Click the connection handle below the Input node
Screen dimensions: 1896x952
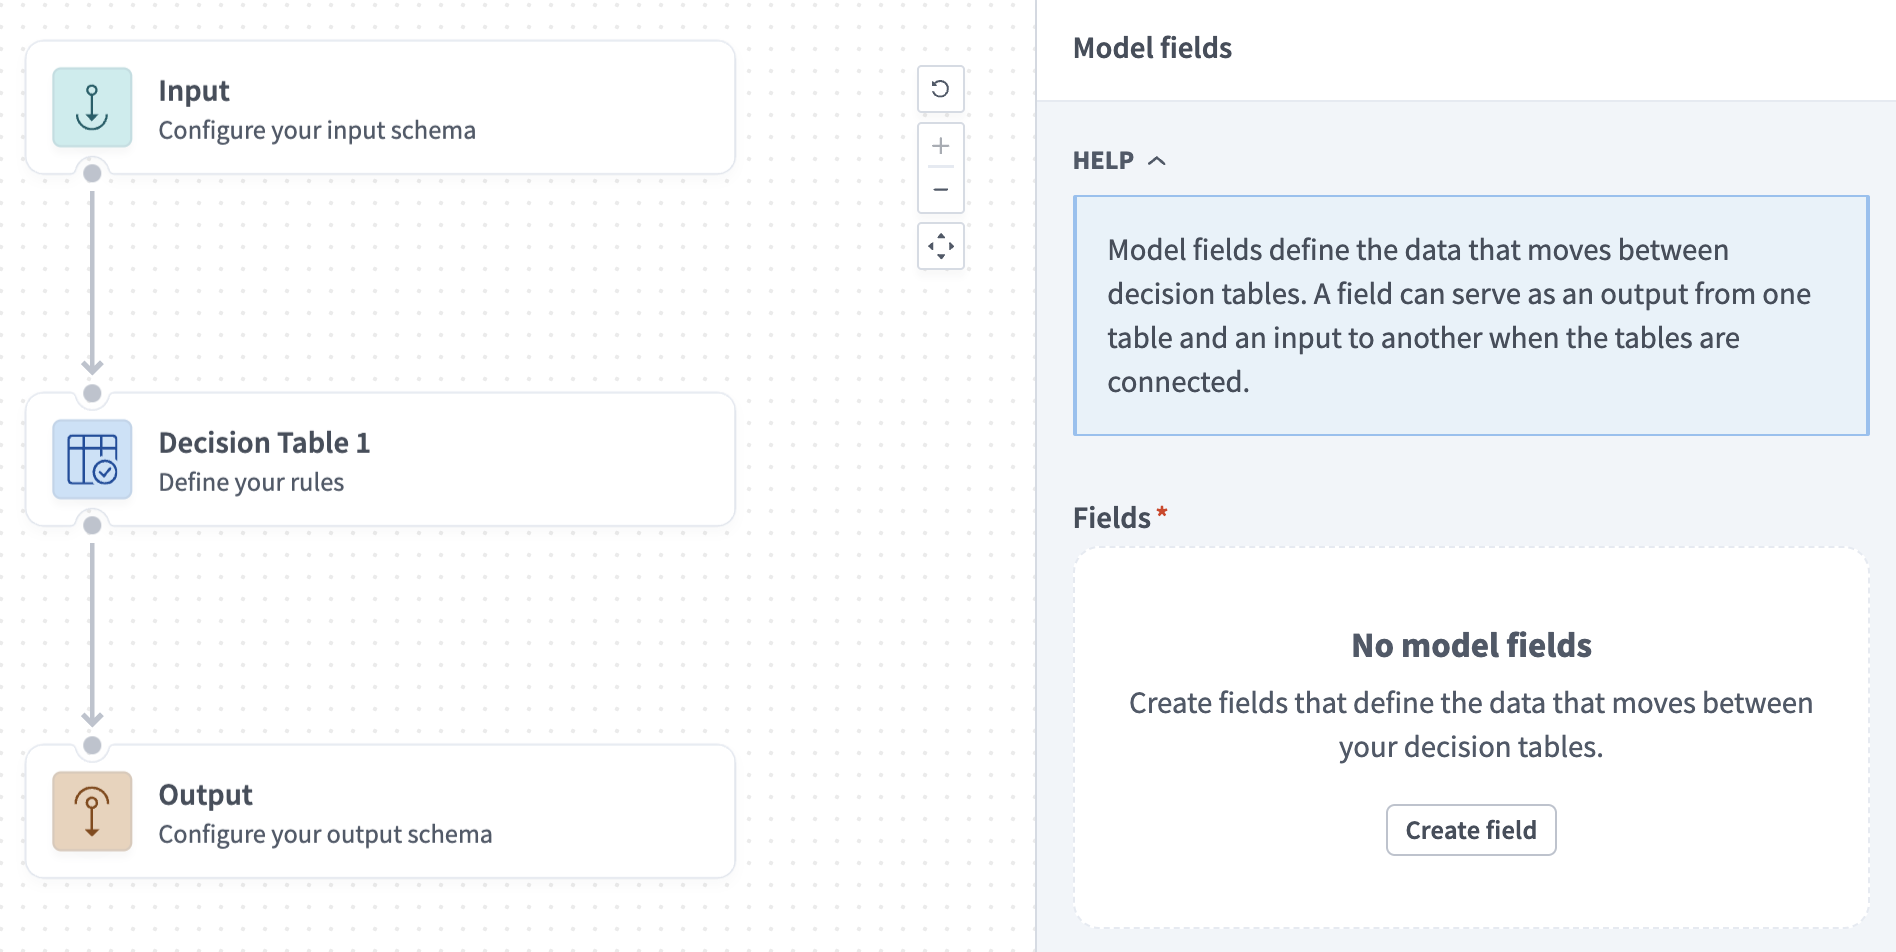click(x=93, y=172)
